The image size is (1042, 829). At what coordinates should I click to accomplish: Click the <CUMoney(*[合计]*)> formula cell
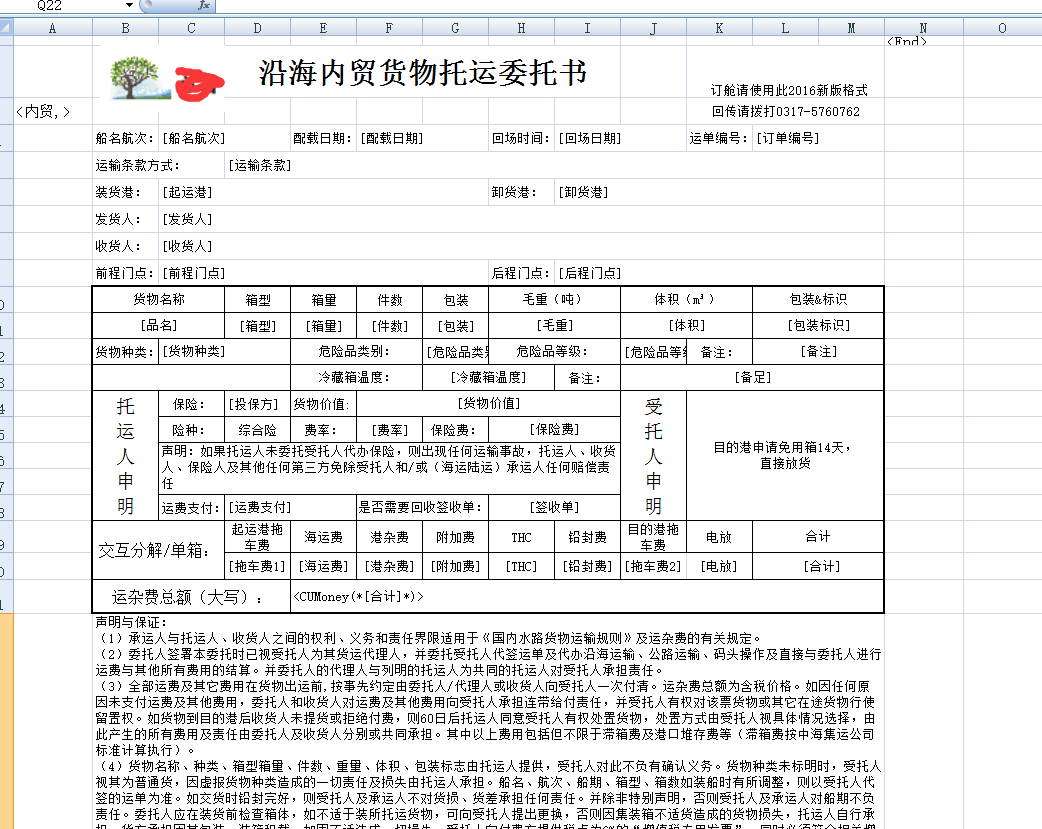point(587,597)
